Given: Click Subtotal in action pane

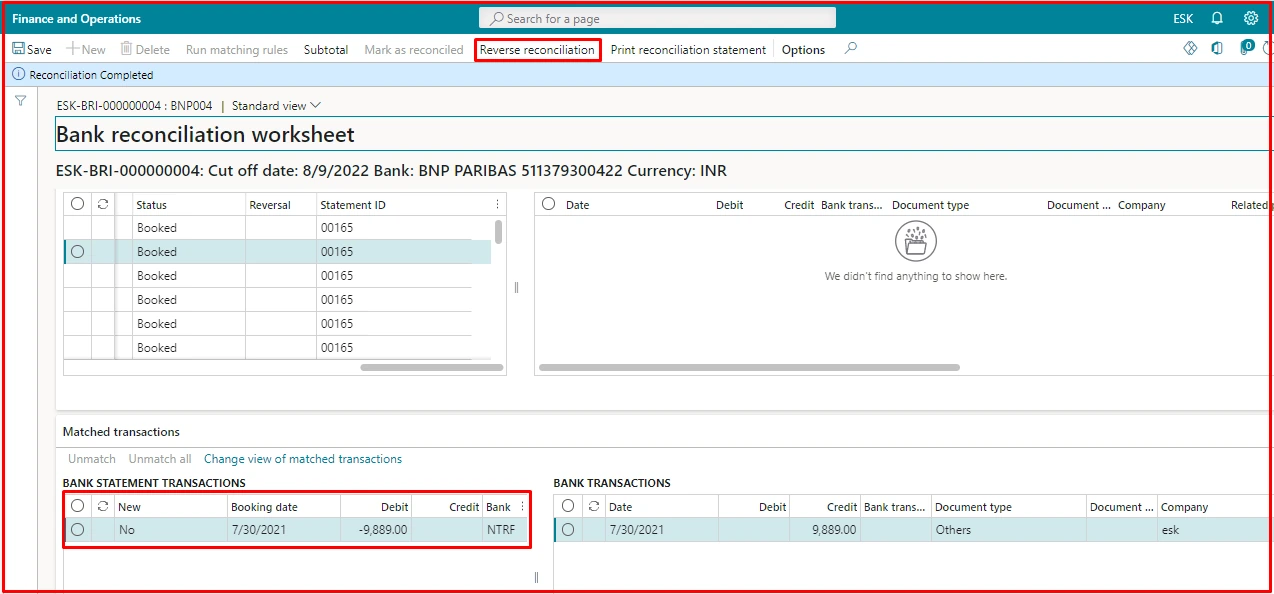Looking at the screenshot, I should (326, 49).
